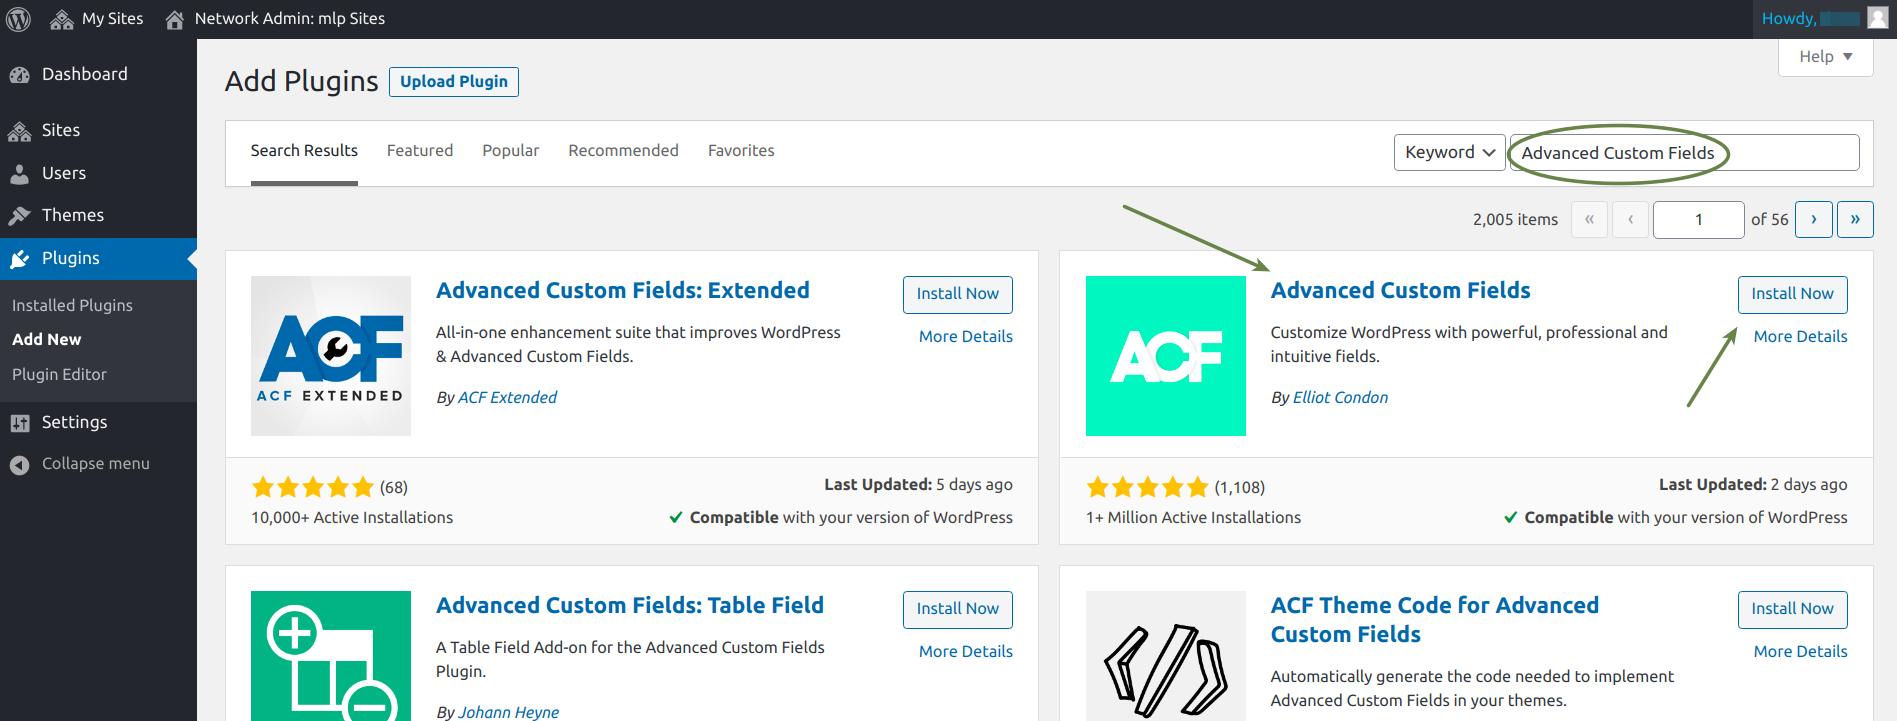Click the (68) ratings count text
The image size is (1897, 721).
point(394,488)
